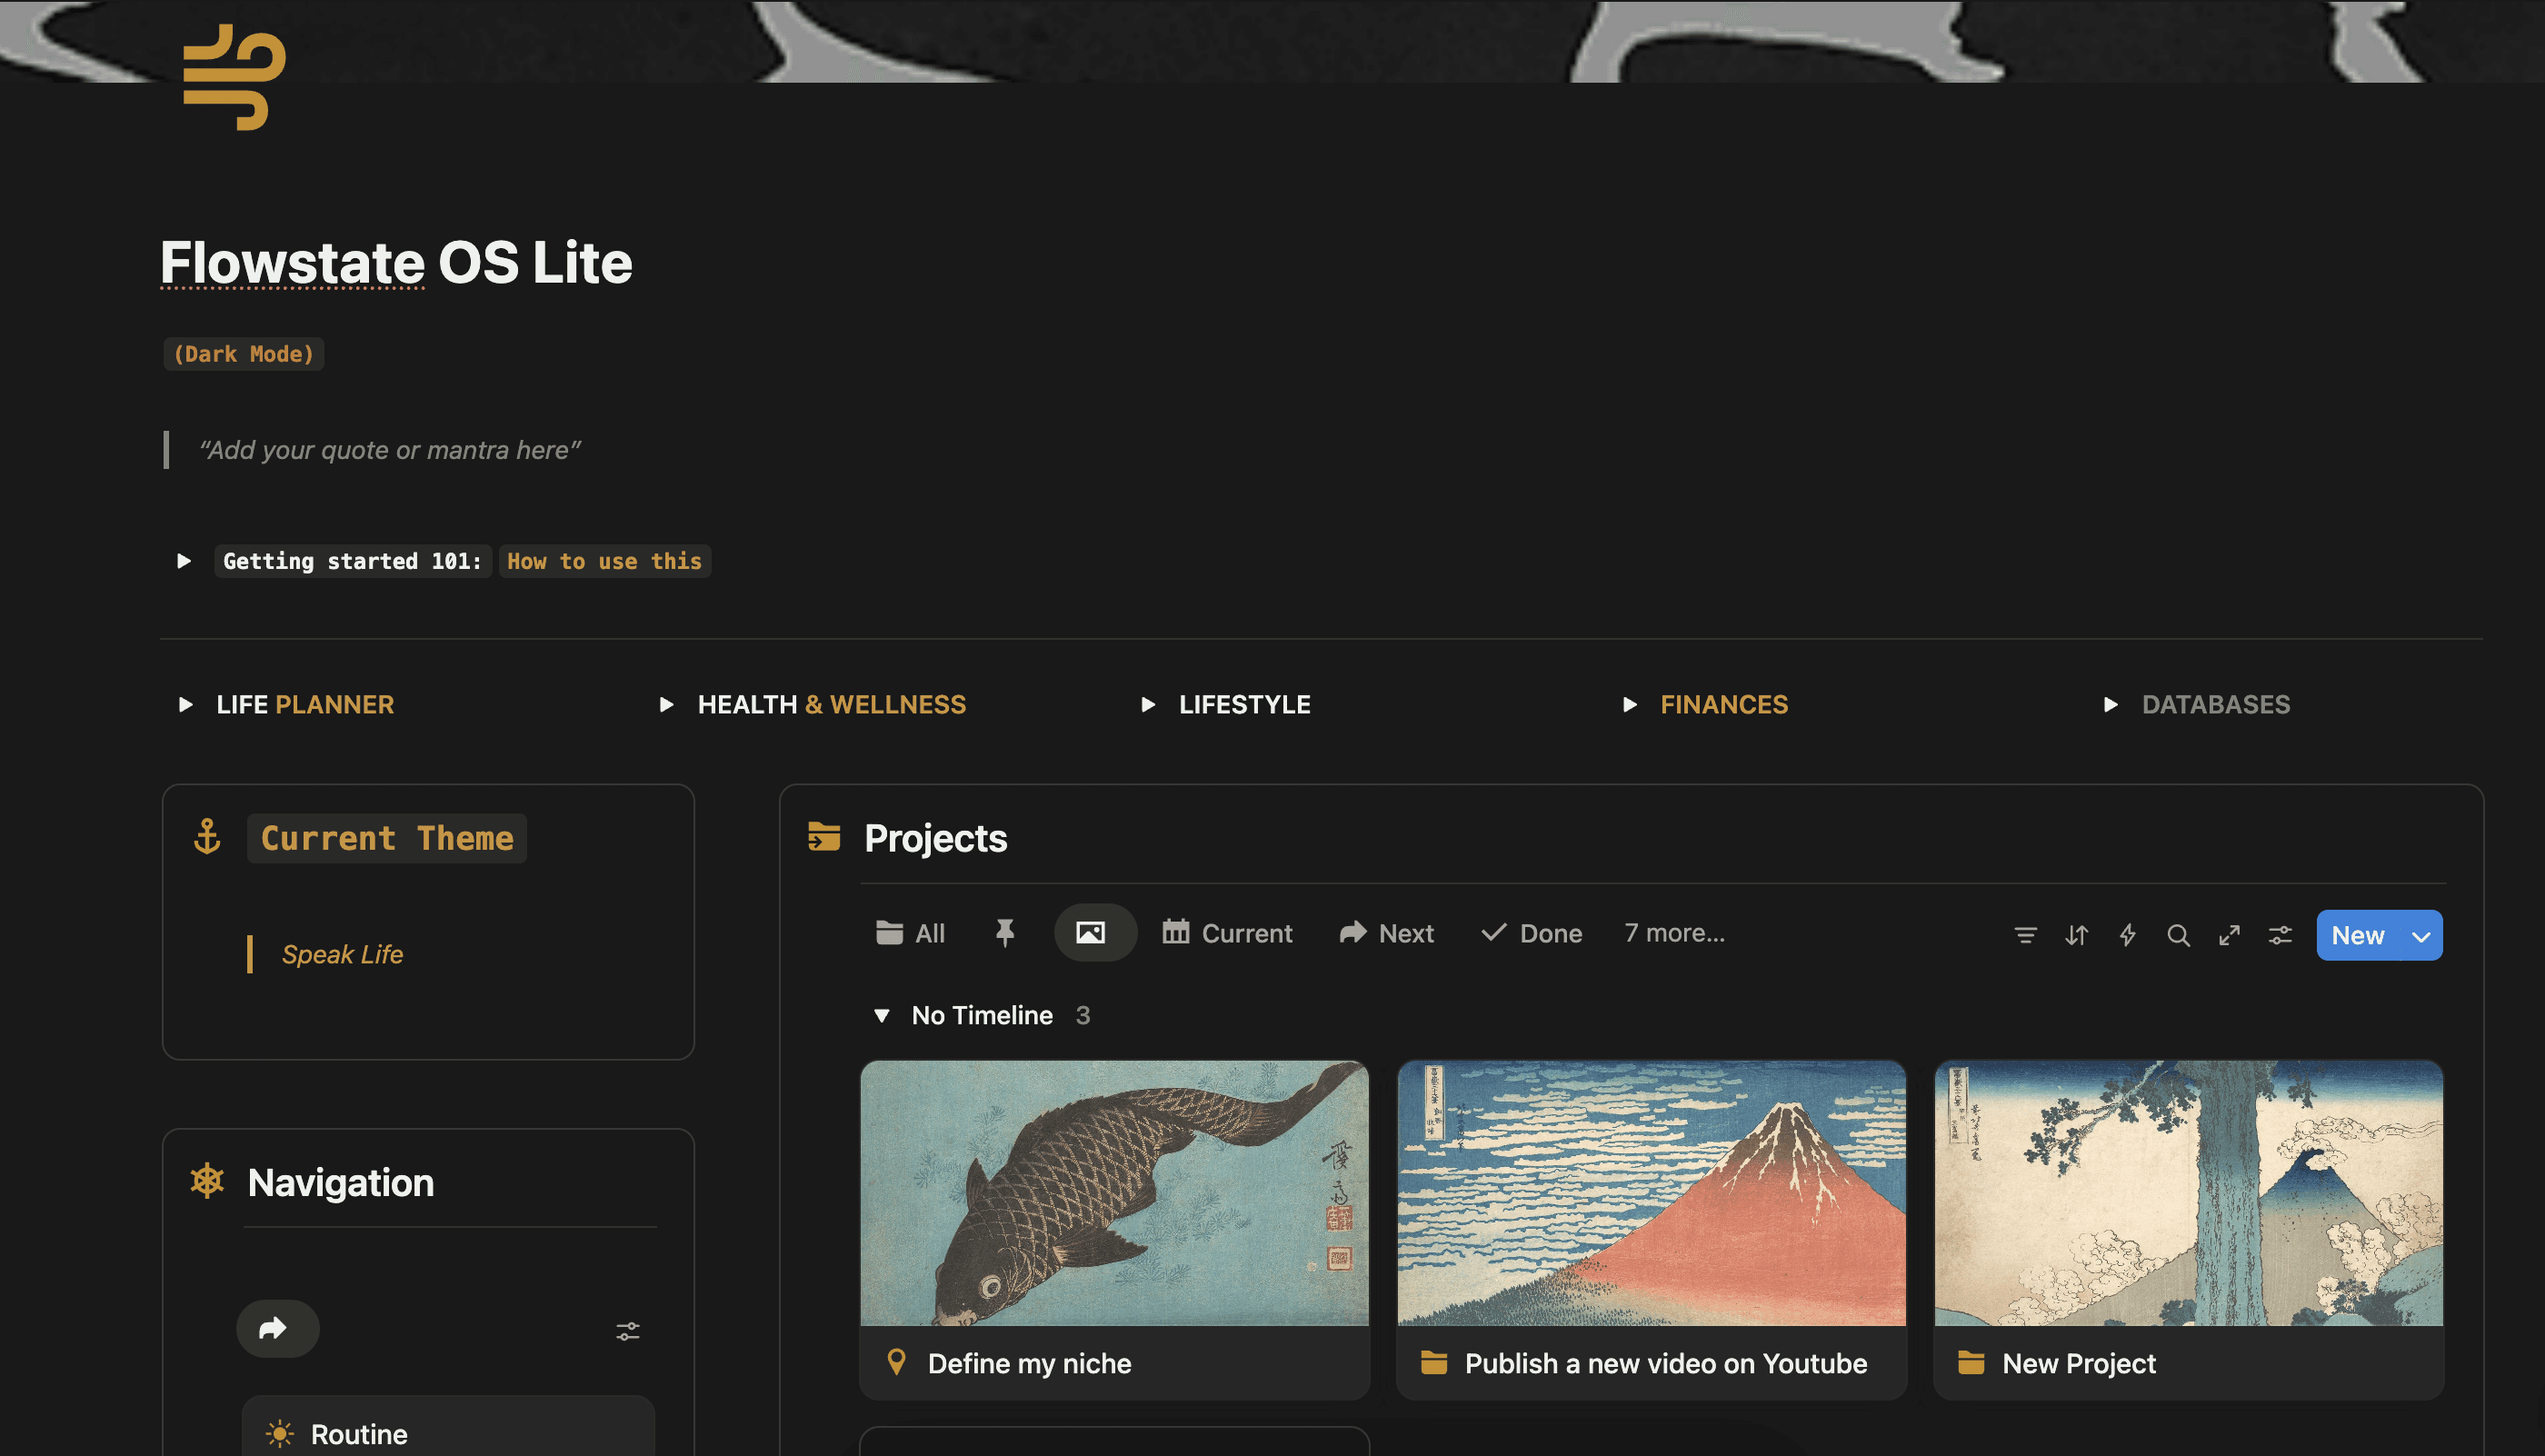
Task: Switch to the Done view tab
Action: [x=1531, y=933]
